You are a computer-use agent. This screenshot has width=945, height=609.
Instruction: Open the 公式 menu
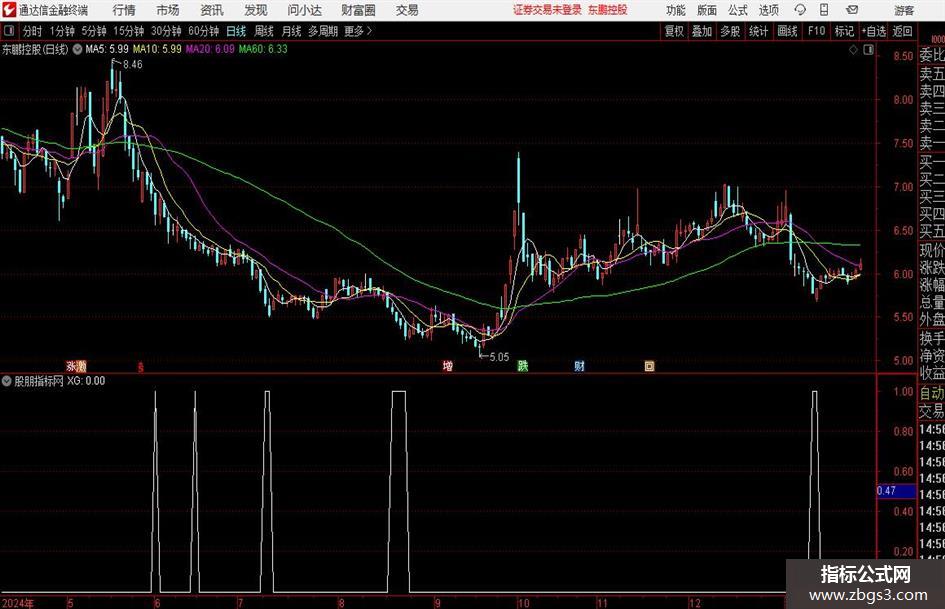(x=738, y=10)
